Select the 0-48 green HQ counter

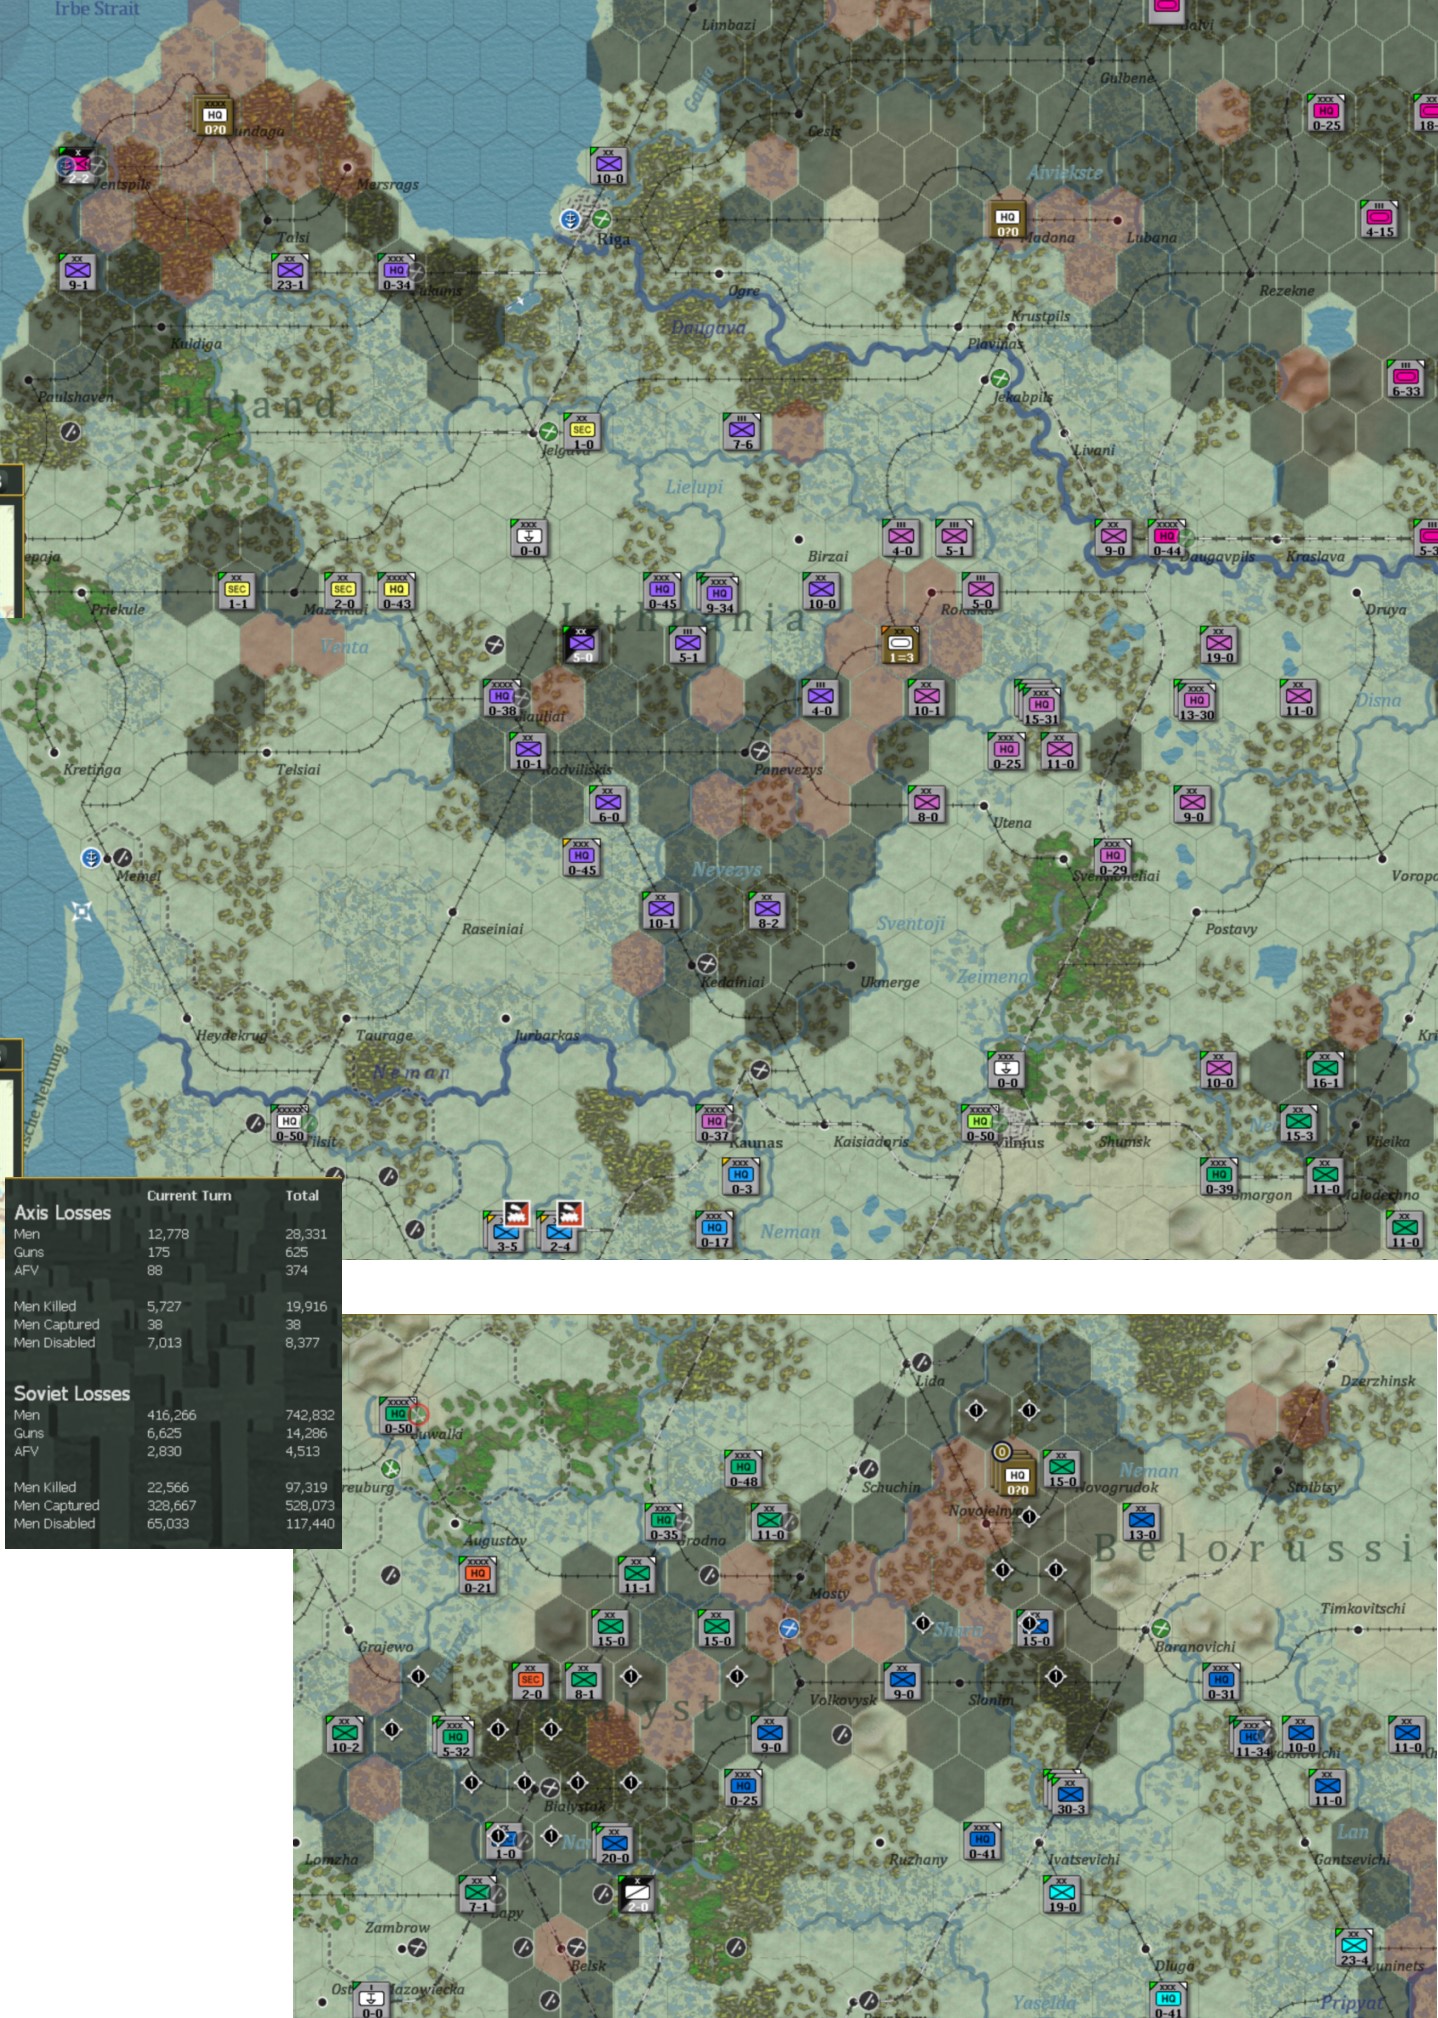coord(743,1469)
